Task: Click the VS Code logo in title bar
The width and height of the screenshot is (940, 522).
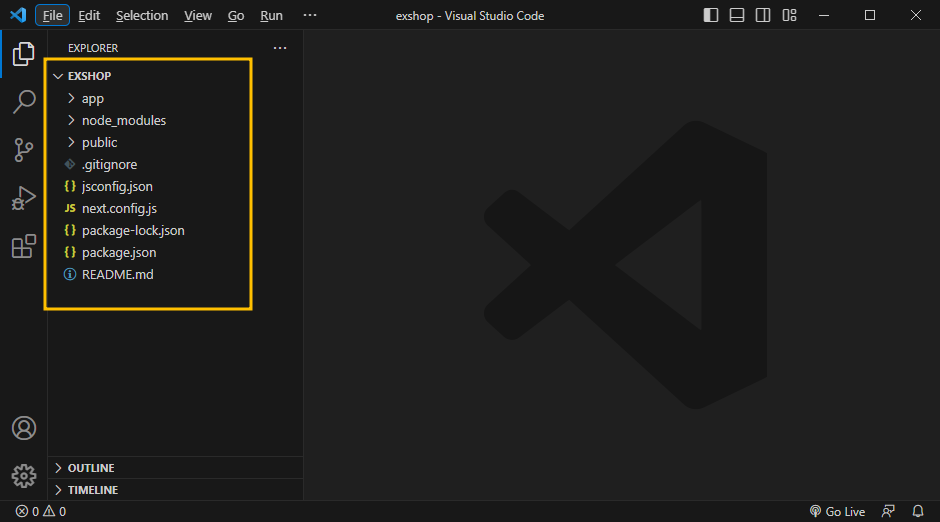Action: [x=18, y=15]
